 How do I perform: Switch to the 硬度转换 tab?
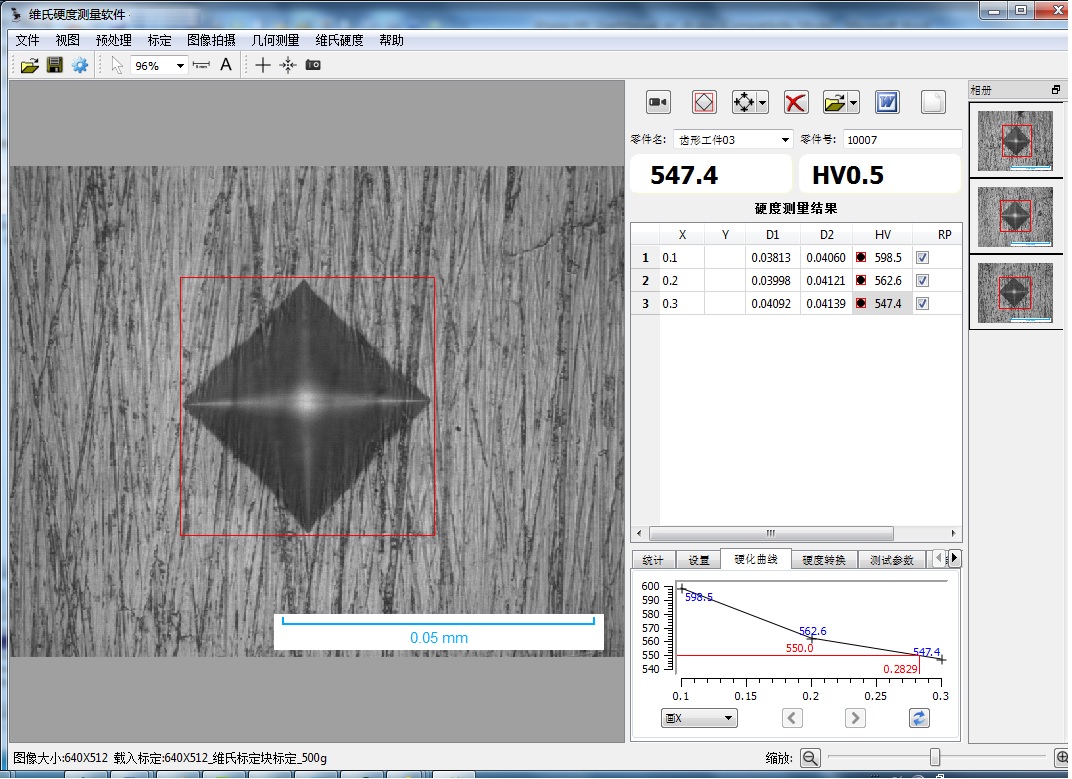(824, 560)
